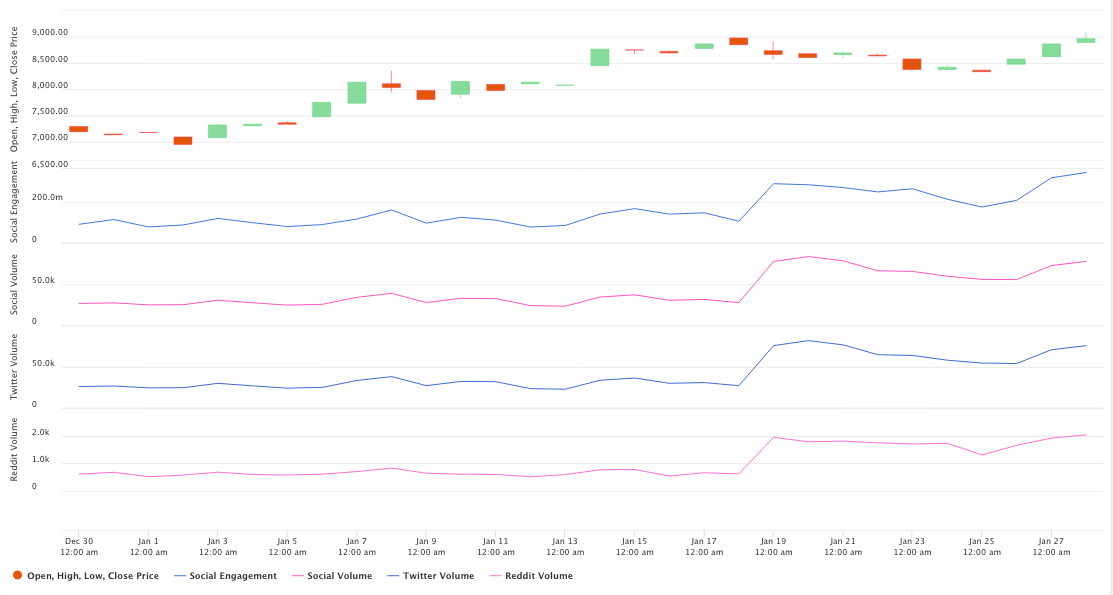
Task: Click the Social Volume line point at Jan 19
Action: (x=773, y=261)
